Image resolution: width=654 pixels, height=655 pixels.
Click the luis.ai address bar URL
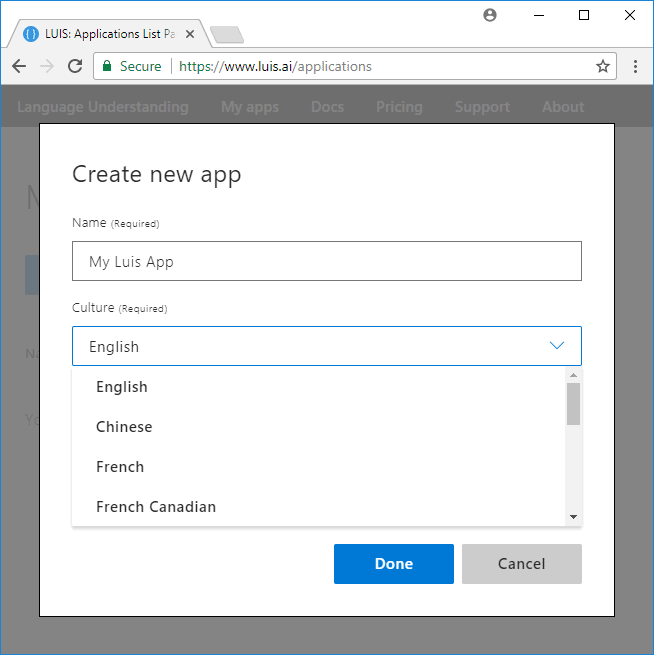click(x=275, y=66)
